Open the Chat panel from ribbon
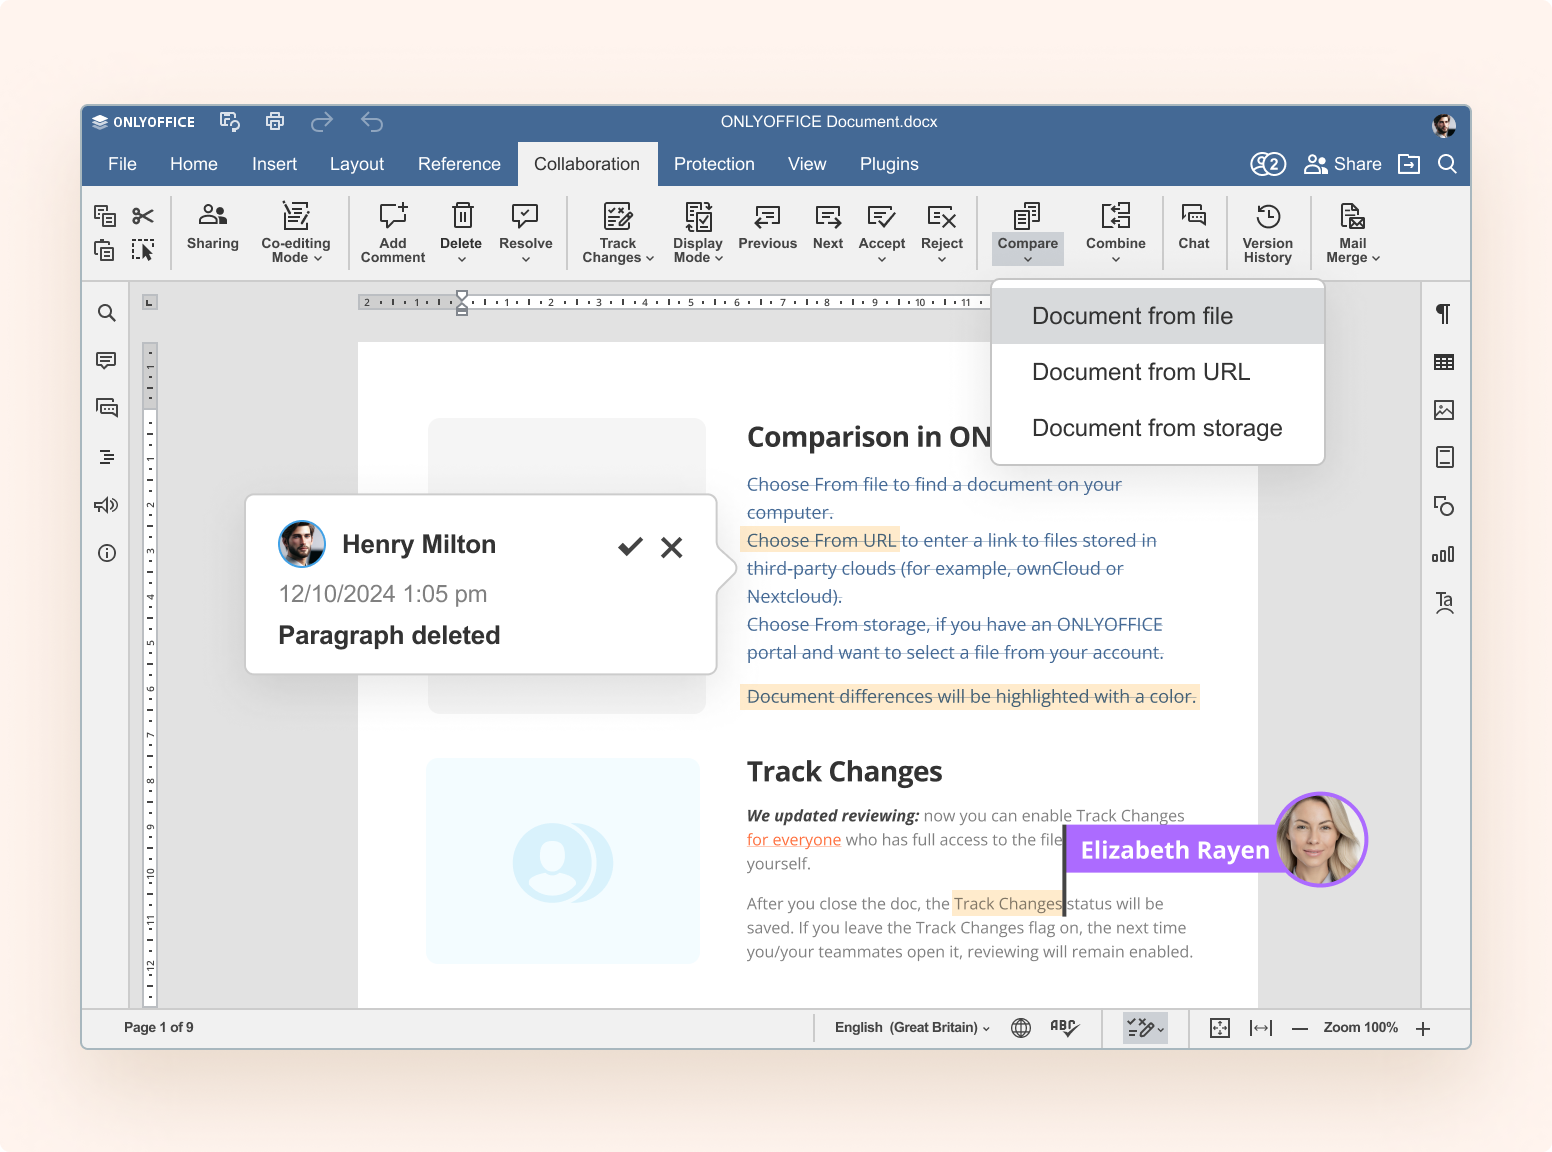This screenshot has height=1152, width=1552. click(1193, 217)
